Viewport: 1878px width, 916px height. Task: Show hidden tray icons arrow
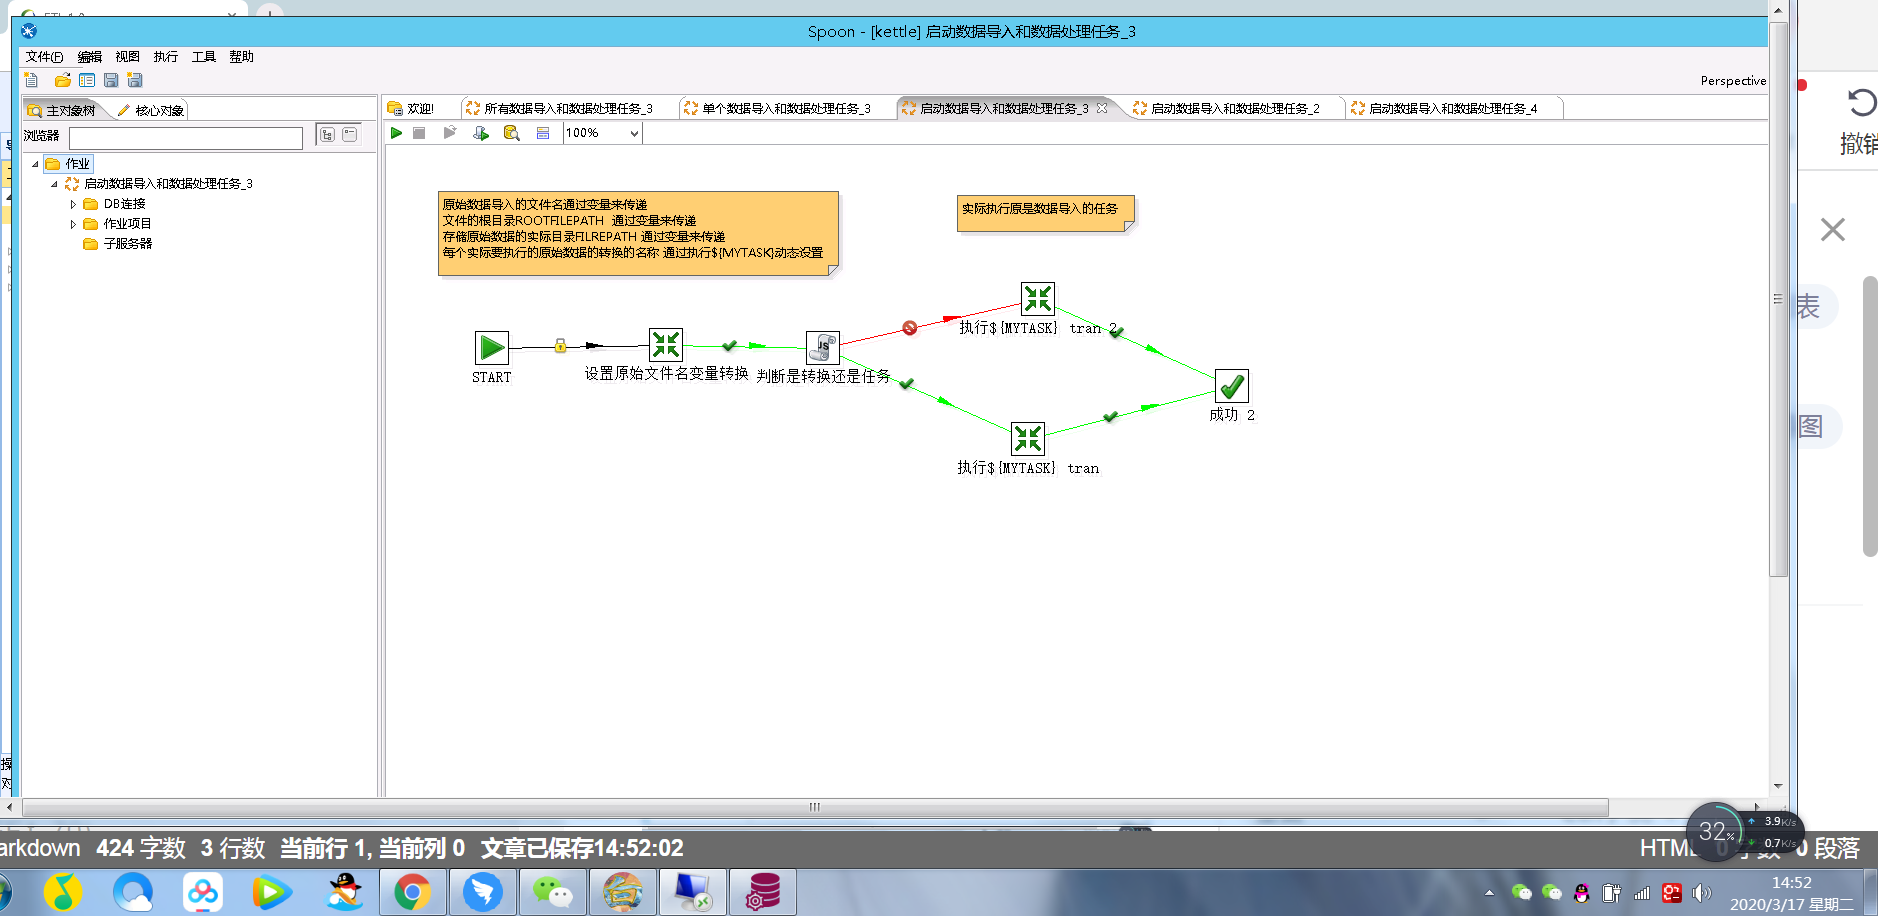click(1489, 893)
